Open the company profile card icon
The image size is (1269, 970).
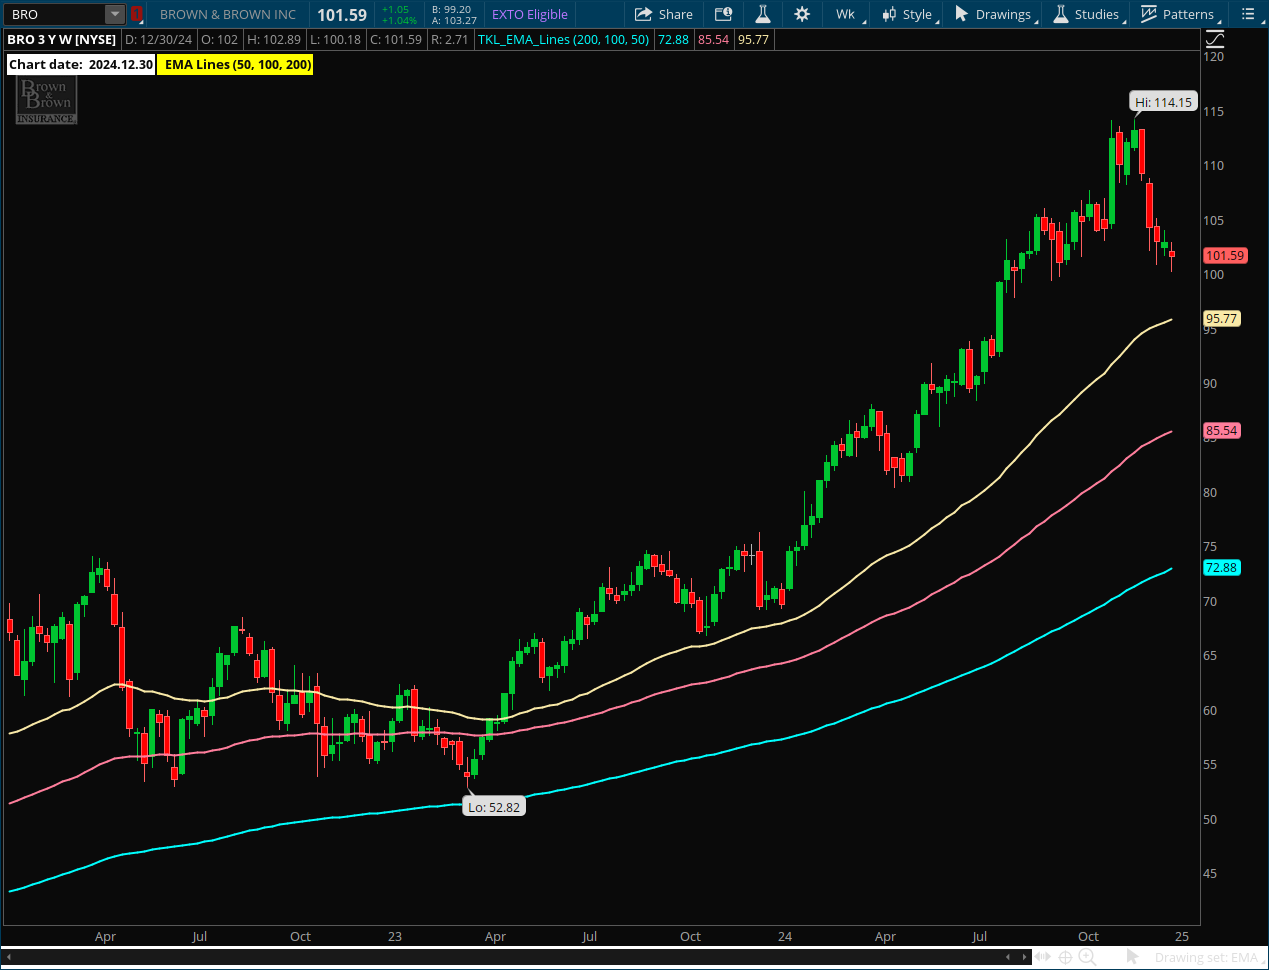click(723, 14)
